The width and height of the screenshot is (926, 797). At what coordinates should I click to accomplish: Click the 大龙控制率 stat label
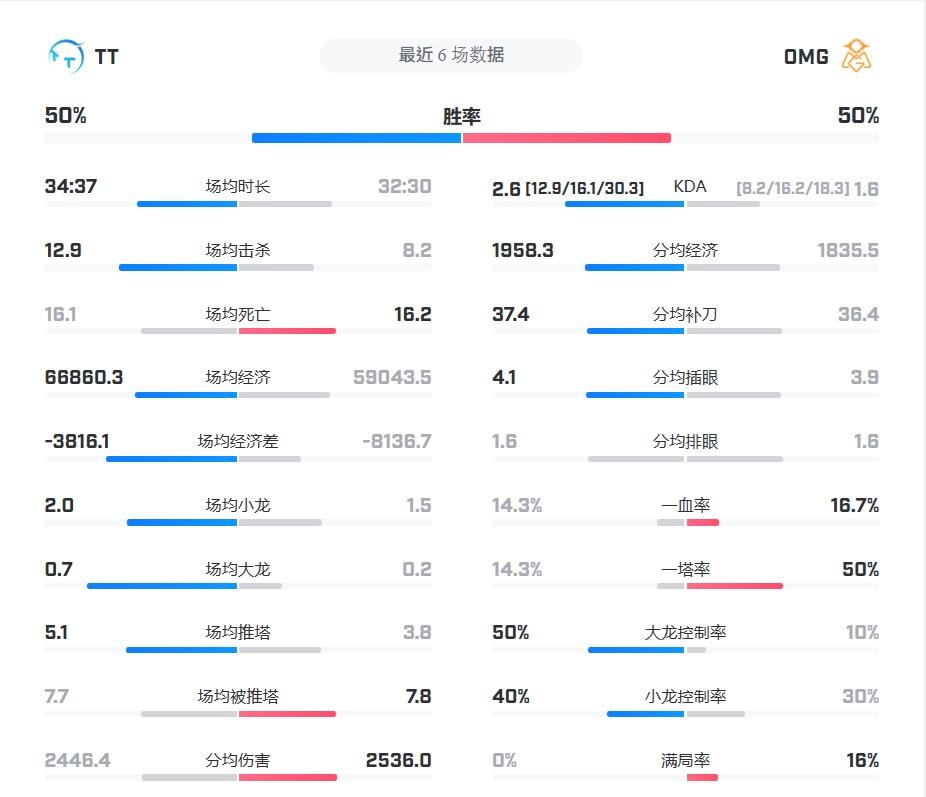click(x=685, y=633)
